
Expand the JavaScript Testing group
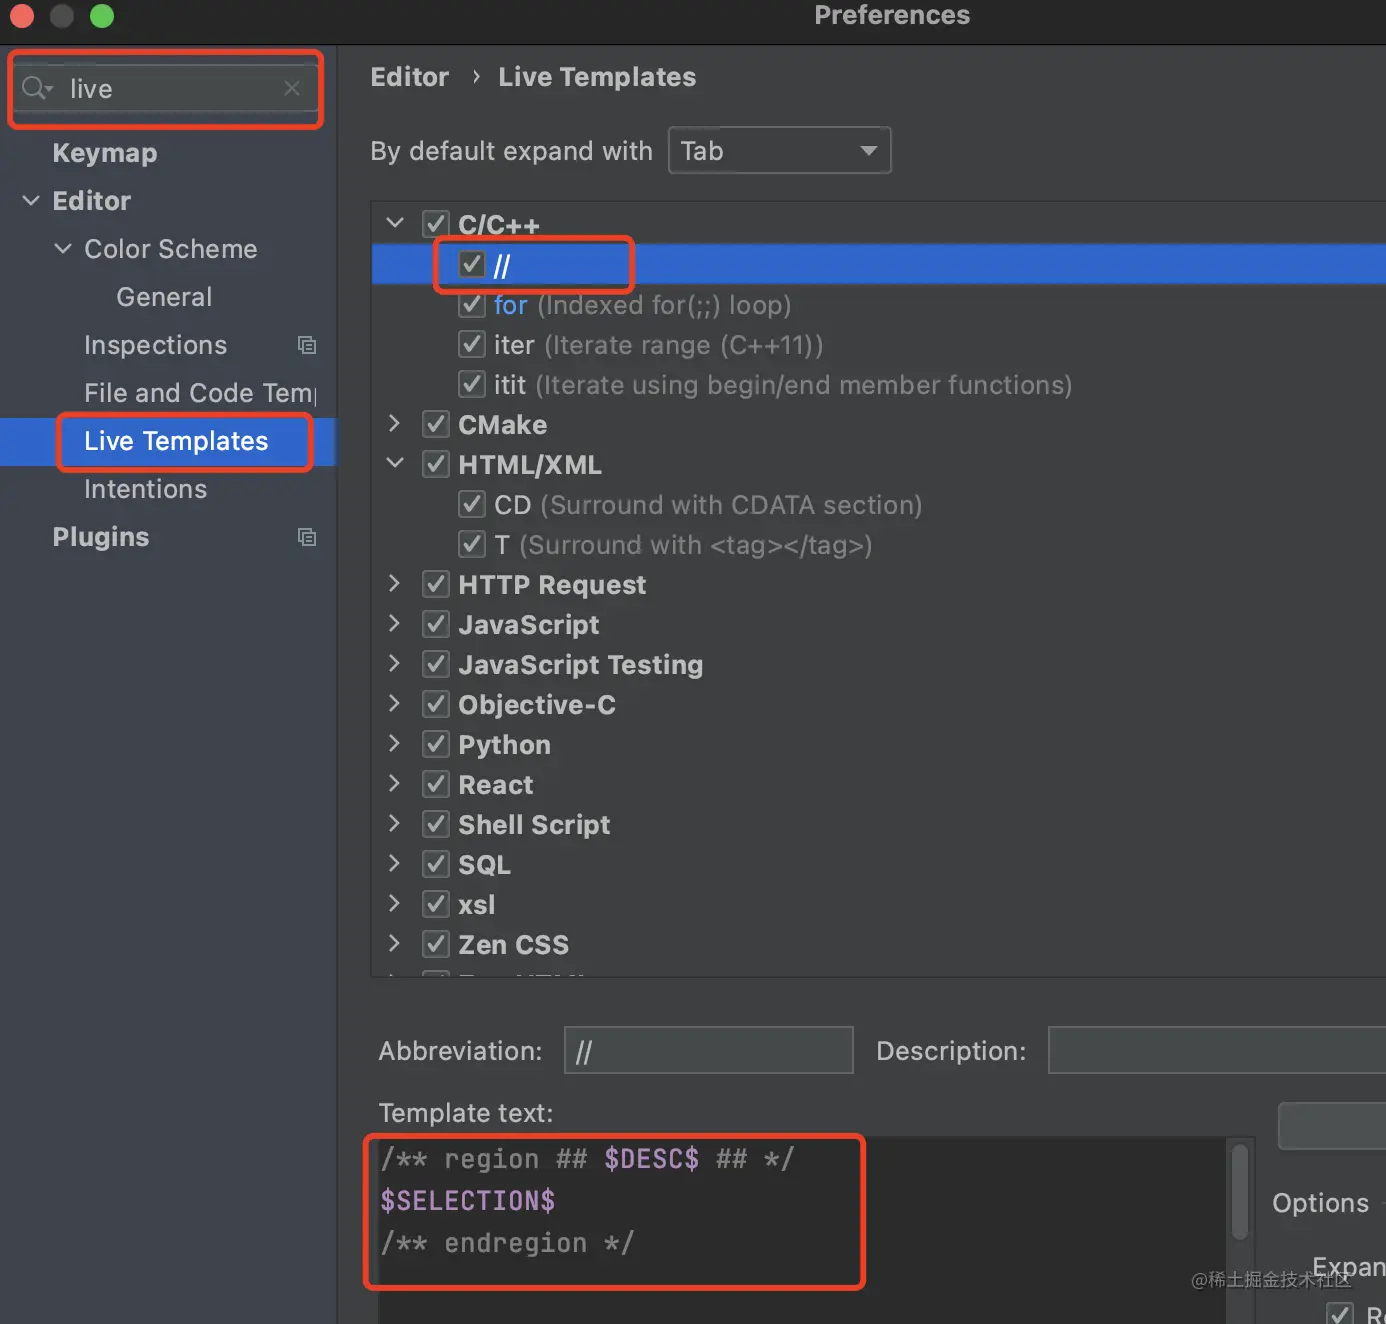[x=394, y=663]
